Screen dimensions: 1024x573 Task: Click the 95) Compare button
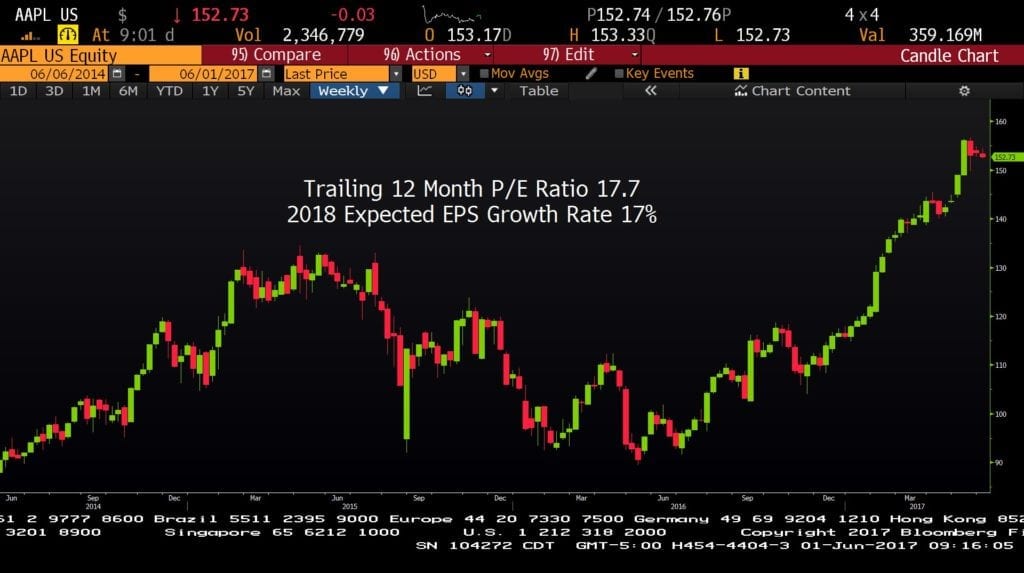click(276, 55)
